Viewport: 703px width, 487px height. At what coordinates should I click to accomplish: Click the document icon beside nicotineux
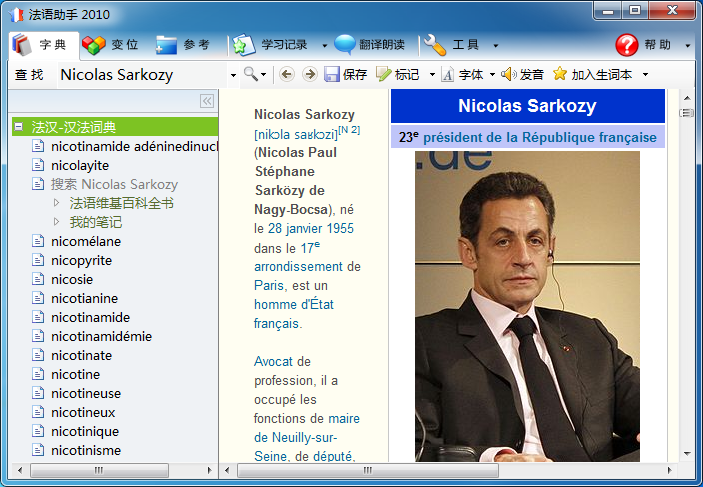click(38, 412)
